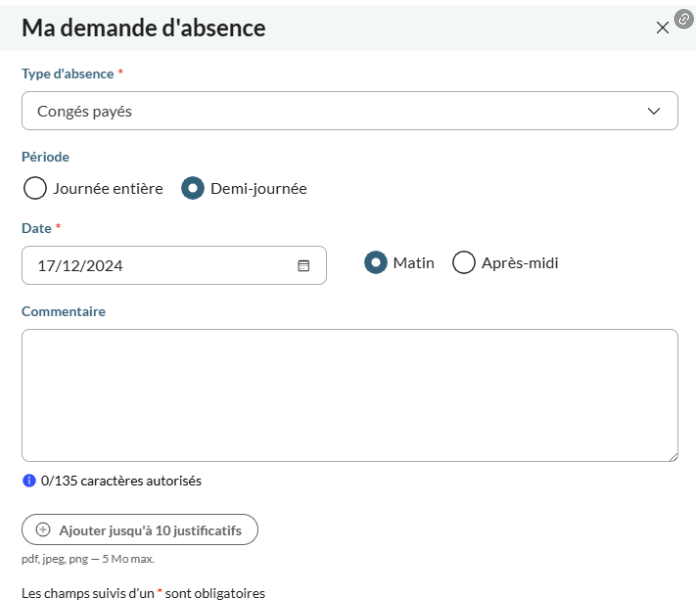Click the Journée entière label text
This screenshot has width=696, height=611.
[108, 189]
